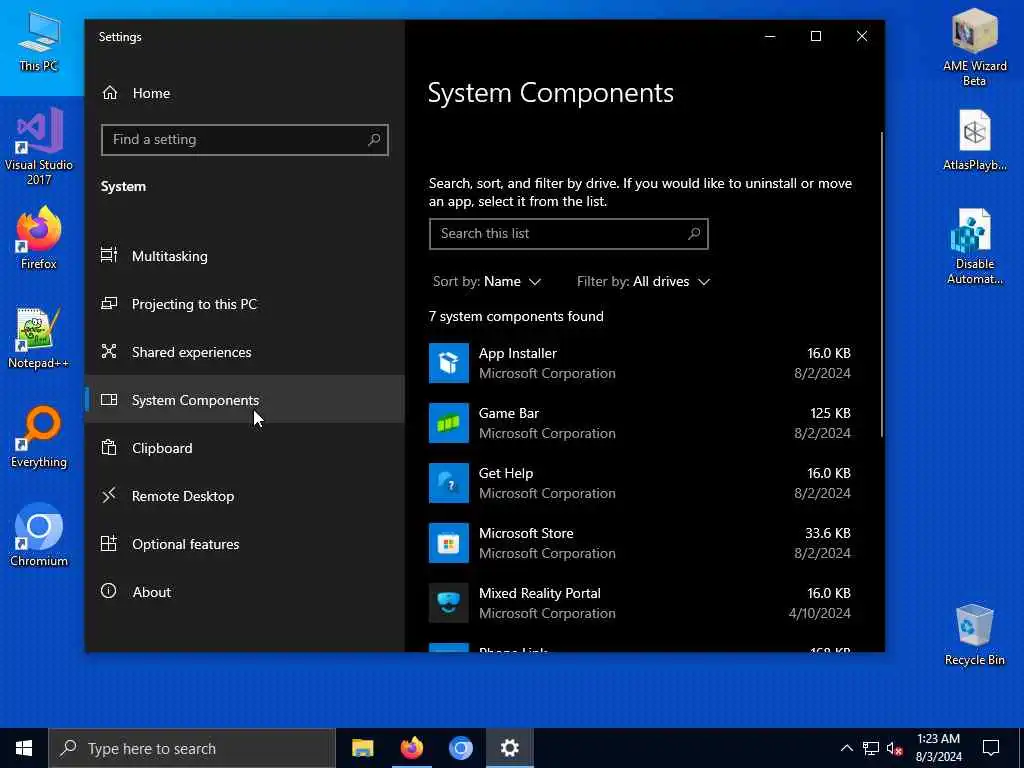
Task: Go to Clipboard settings
Action: coord(245,447)
